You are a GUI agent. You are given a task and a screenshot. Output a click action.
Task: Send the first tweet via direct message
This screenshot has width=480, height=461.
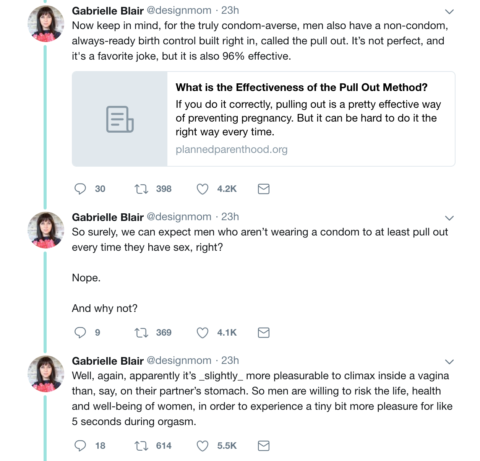click(x=263, y=189)
